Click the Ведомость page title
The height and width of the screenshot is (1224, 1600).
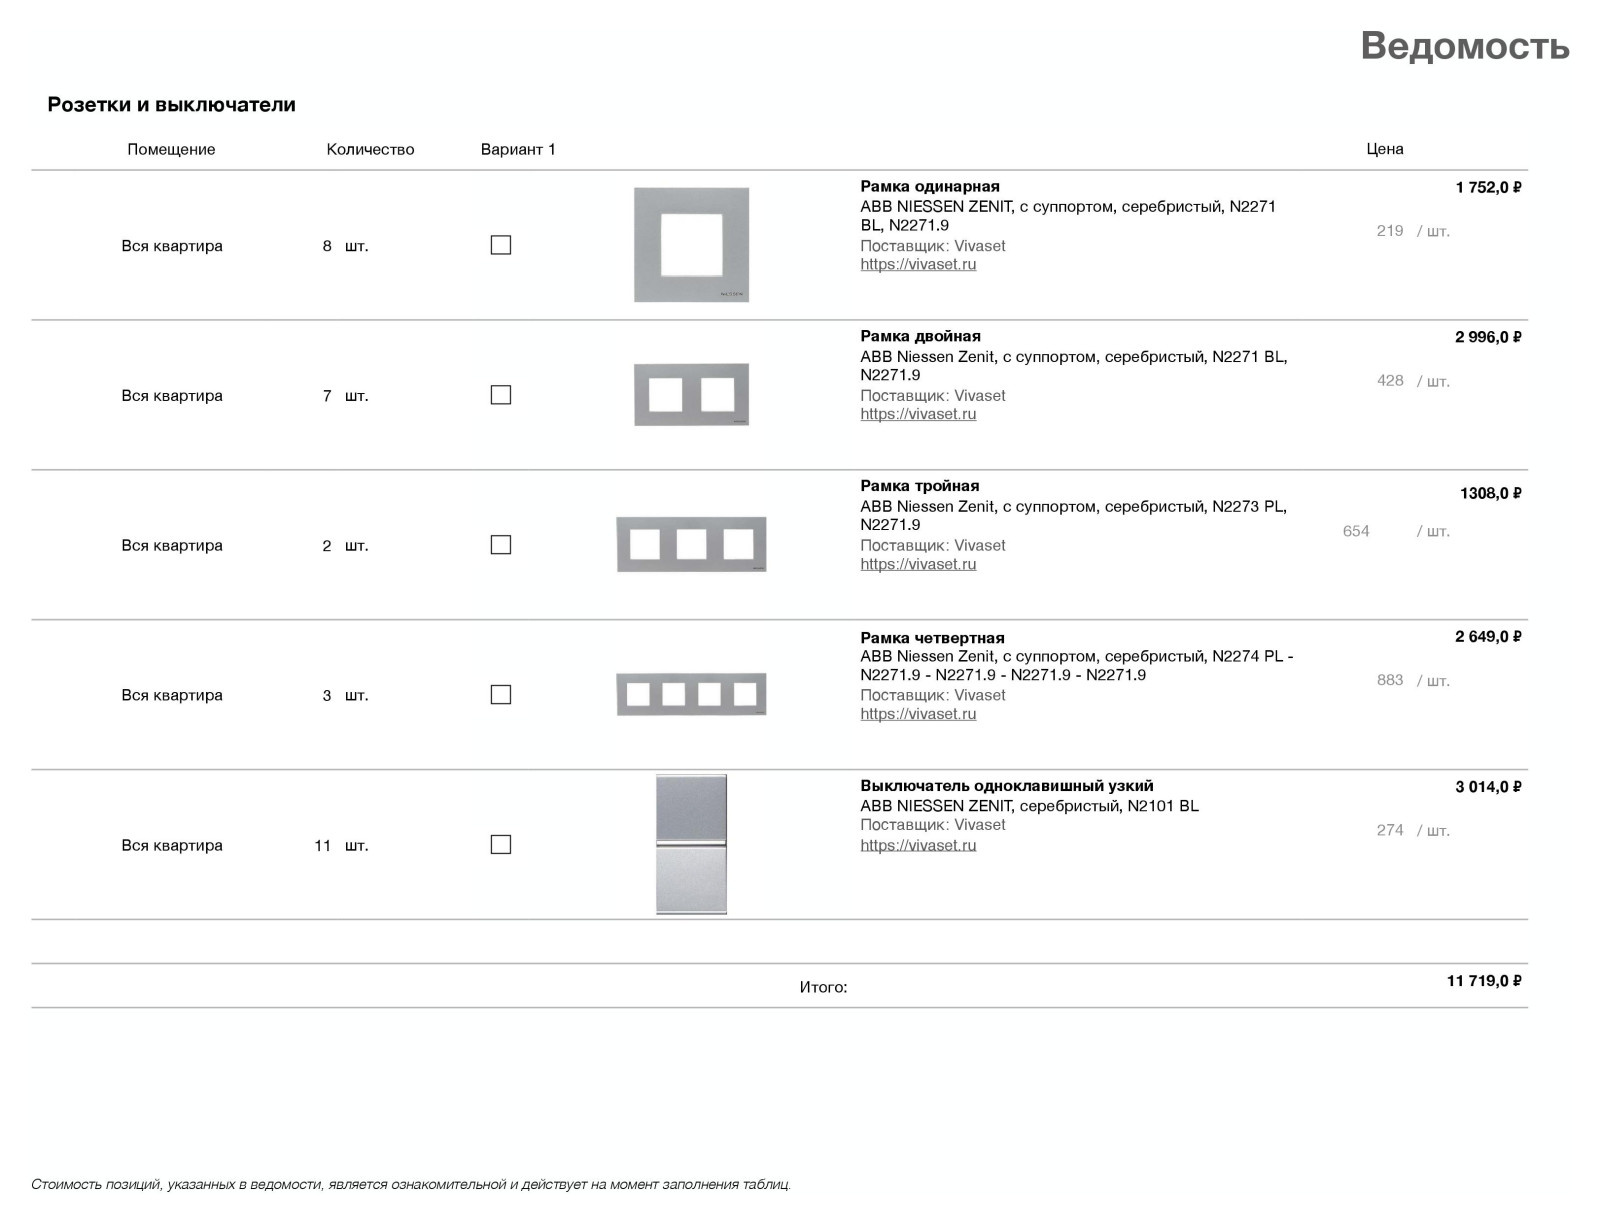[1465, 46]
